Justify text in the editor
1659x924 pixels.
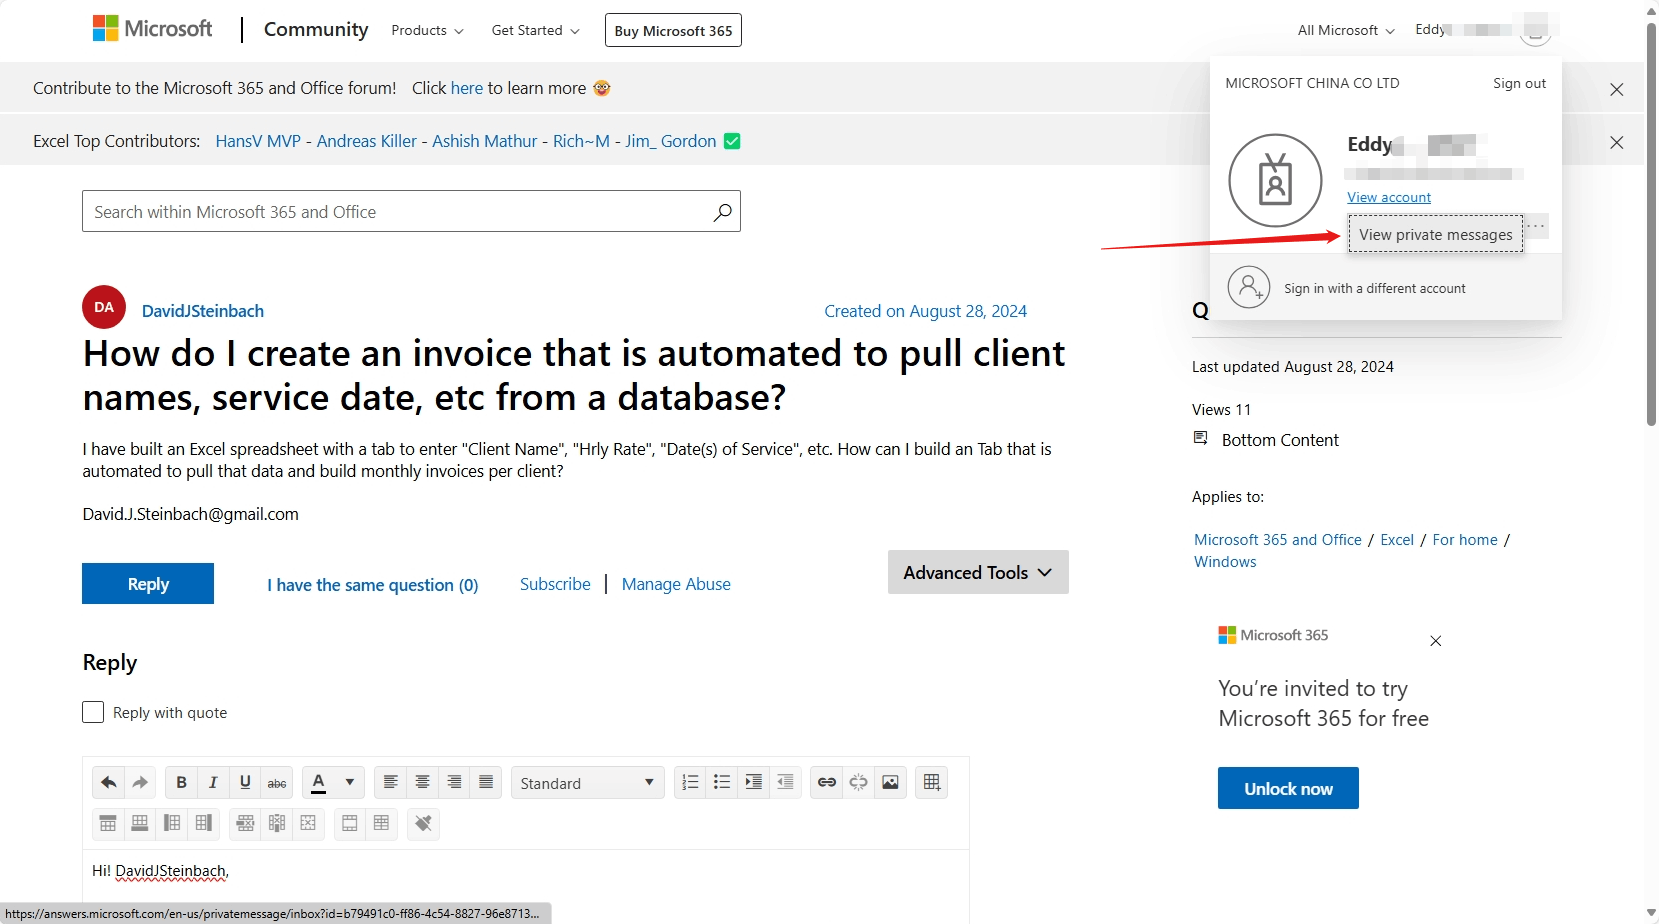click(486, 782)
